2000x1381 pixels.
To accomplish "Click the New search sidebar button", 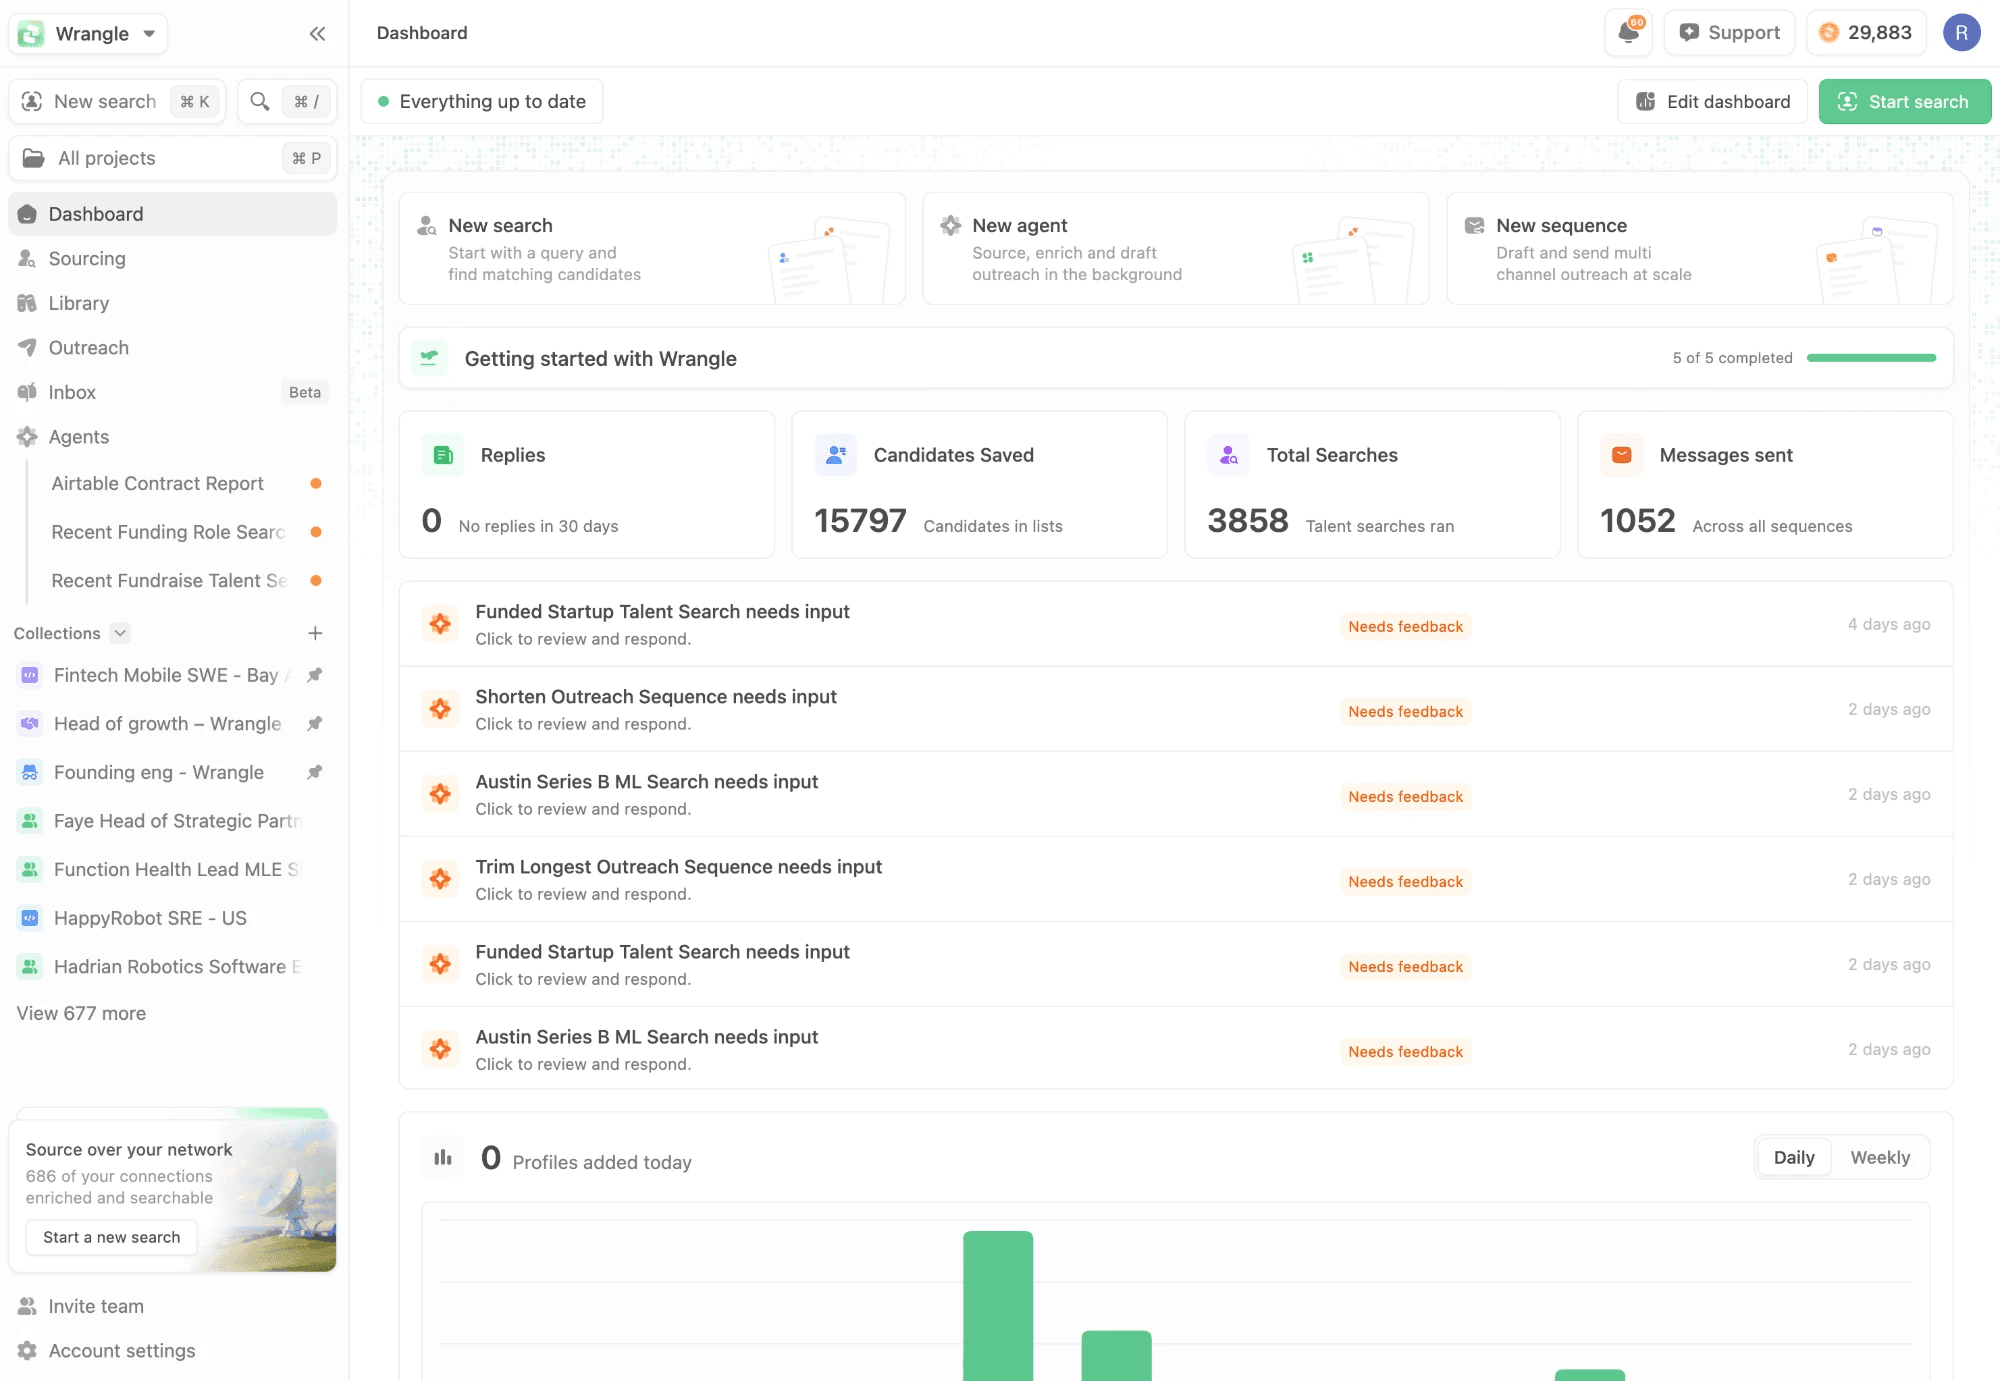I will [117, 101].
